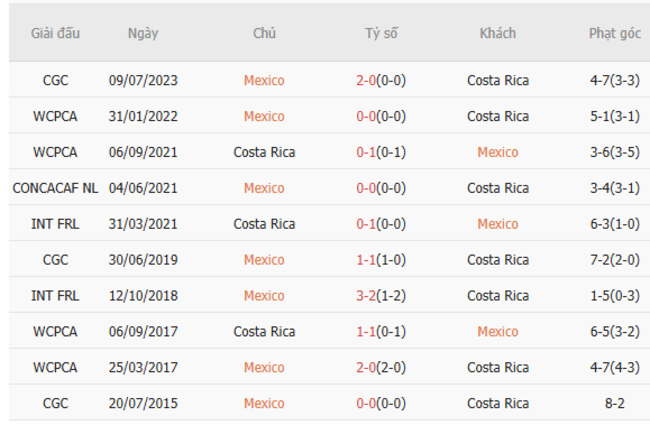This screenshot has width=650, height=425.
Task: Click home team Costa Rica on 31/03/2021
Action: click(264, 224)
